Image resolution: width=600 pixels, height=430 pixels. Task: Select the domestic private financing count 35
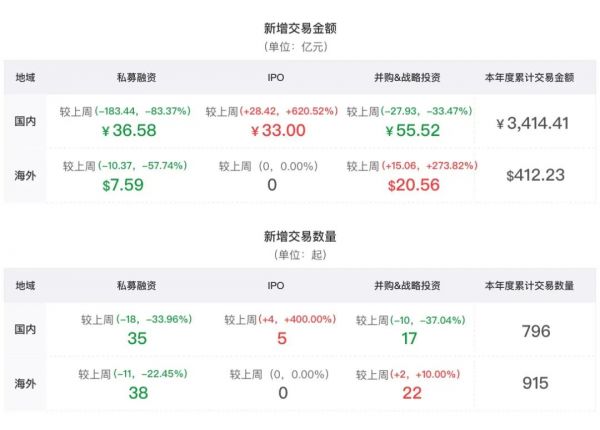coord(137,339)
